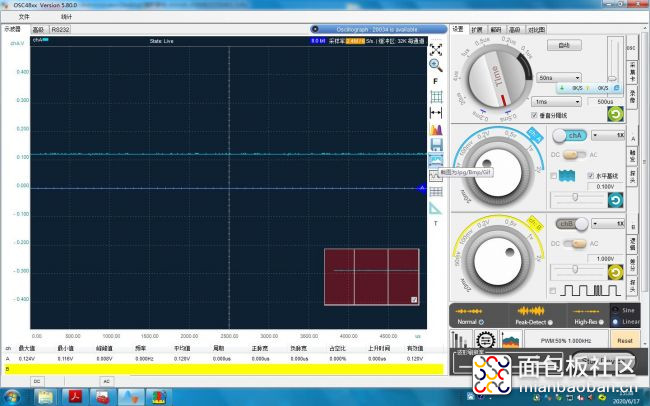Screen dimensions: 650x406
Task: Select the zoom magnifier tool
Action: tap(436, 65)
